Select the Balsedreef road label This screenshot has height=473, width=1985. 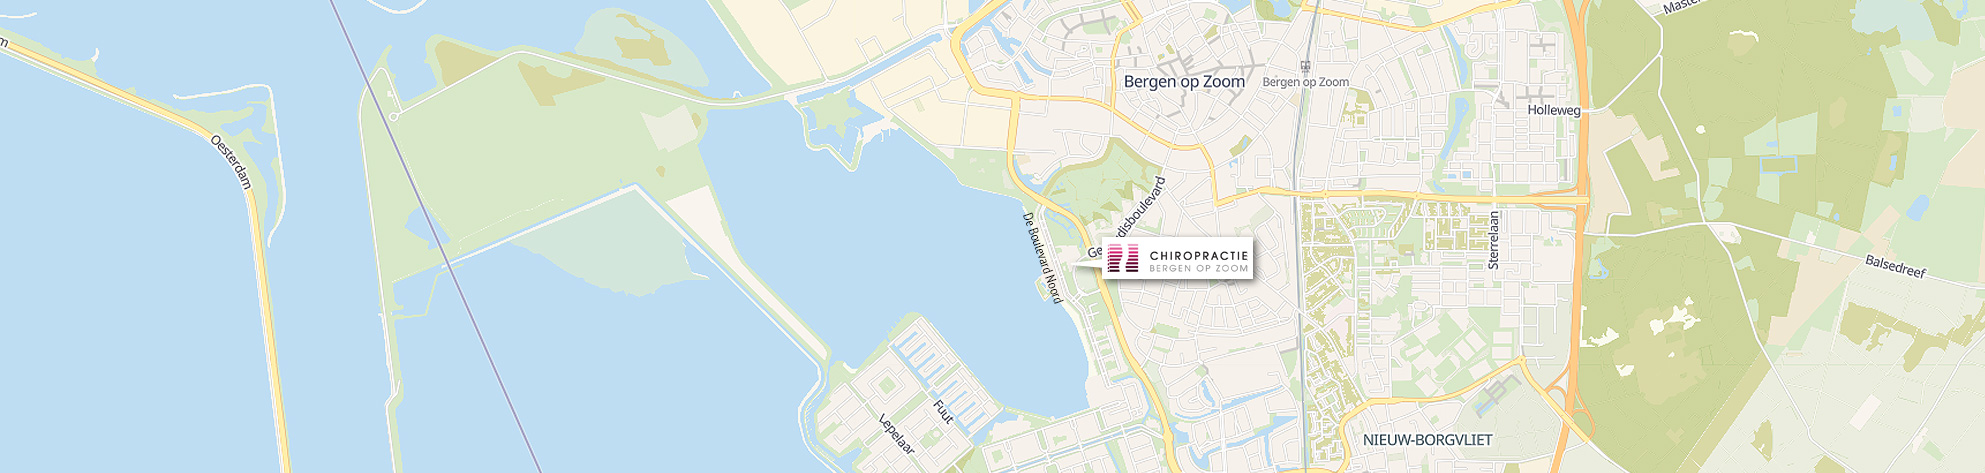pos(1895,266)
